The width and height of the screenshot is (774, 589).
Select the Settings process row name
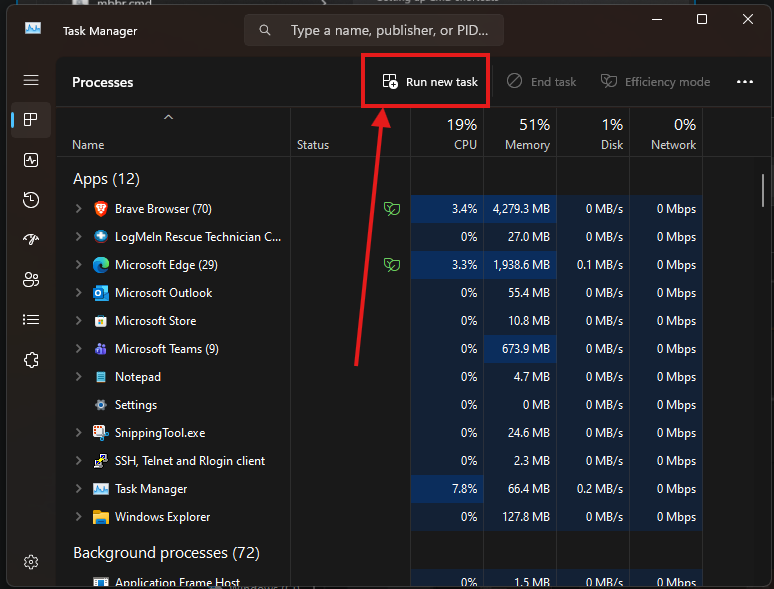click(136, 405)
